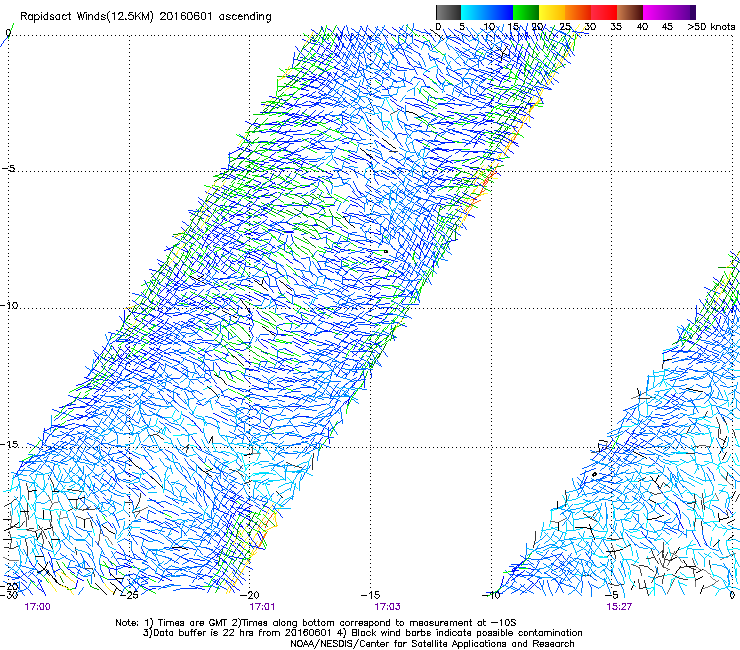Click the '-5' longitude label above 15:27
Screen dimensions: 740x650
612,595
